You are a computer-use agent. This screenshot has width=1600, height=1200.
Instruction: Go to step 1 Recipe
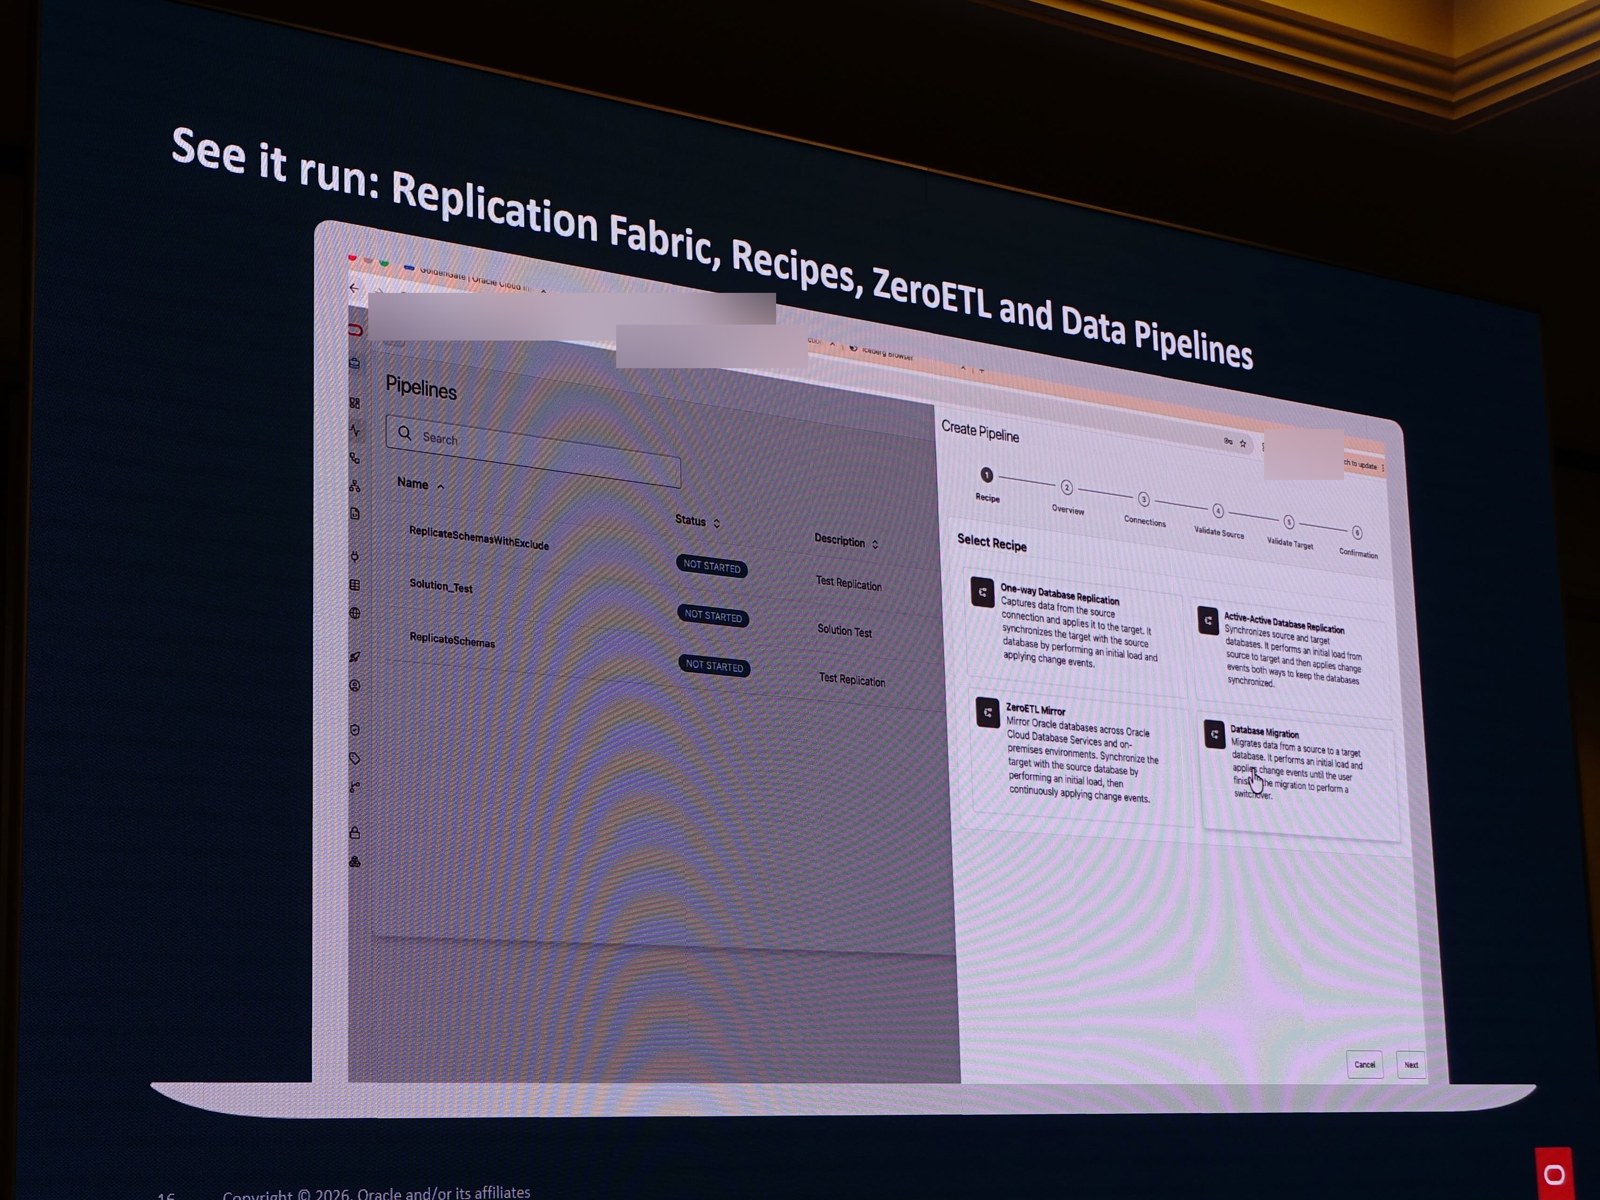click(x=987, y=483)
